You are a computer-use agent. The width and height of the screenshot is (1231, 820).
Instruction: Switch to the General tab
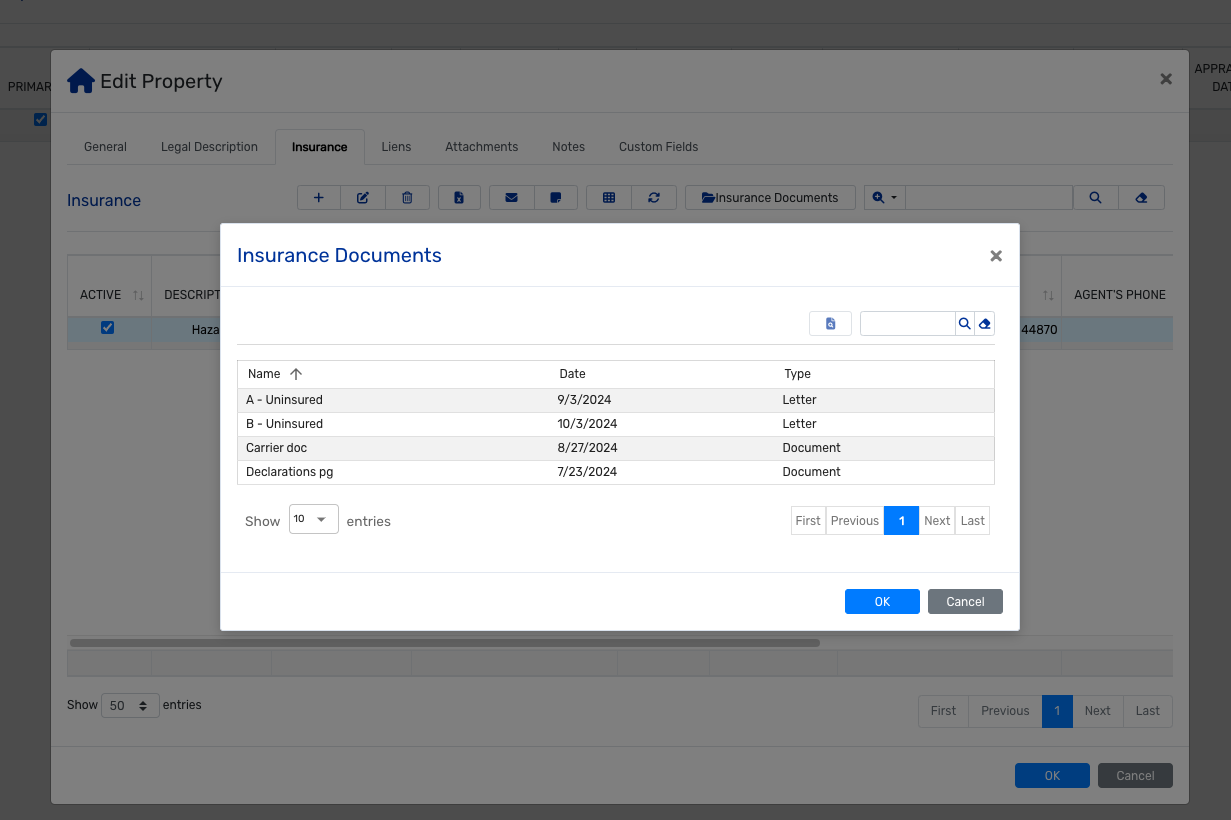(x=105, y=147)
